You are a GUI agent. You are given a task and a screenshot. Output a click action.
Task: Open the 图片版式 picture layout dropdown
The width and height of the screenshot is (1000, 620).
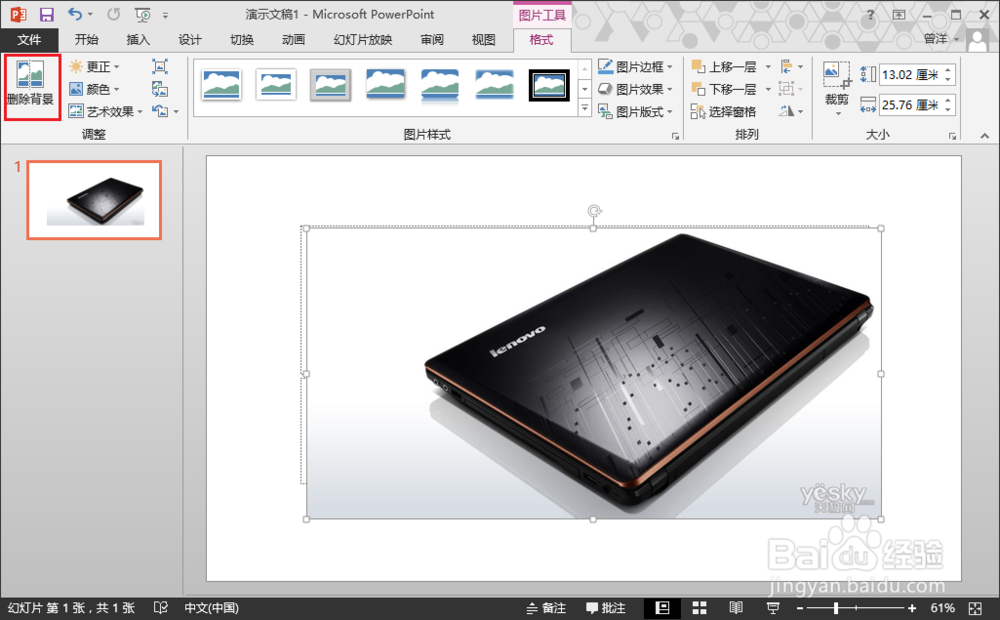click(635, 111)
